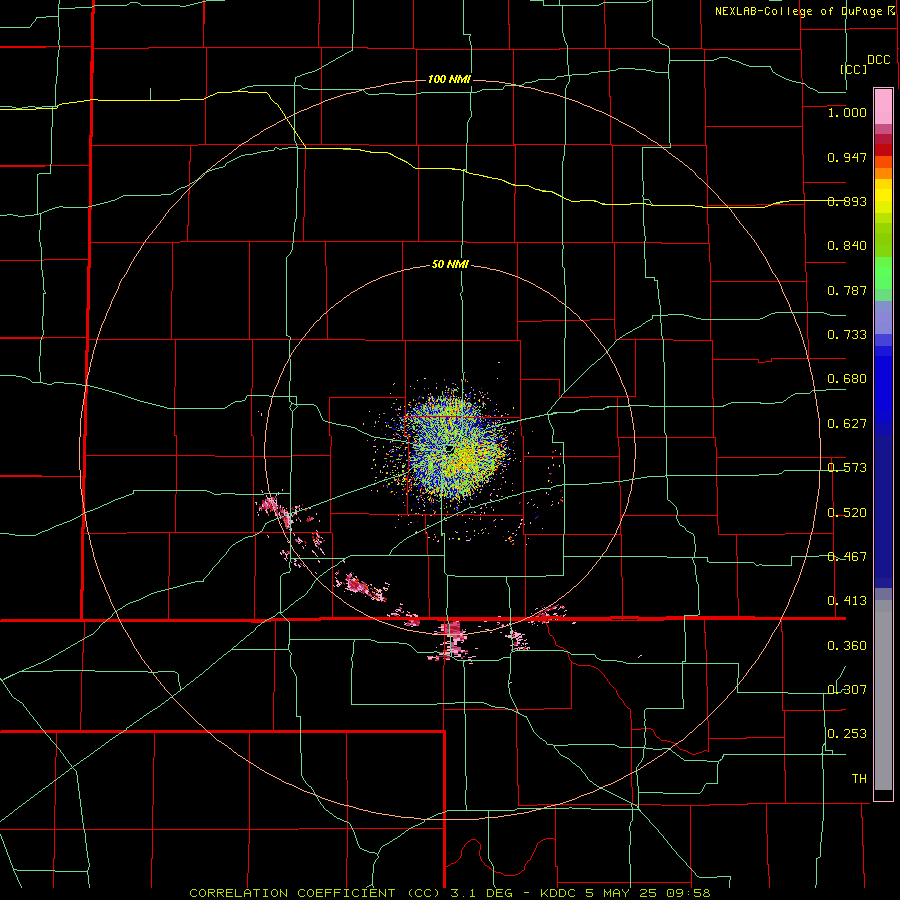Select the 0.253 scale value
This screenshot has width=900, height=900.
(847, 734)
